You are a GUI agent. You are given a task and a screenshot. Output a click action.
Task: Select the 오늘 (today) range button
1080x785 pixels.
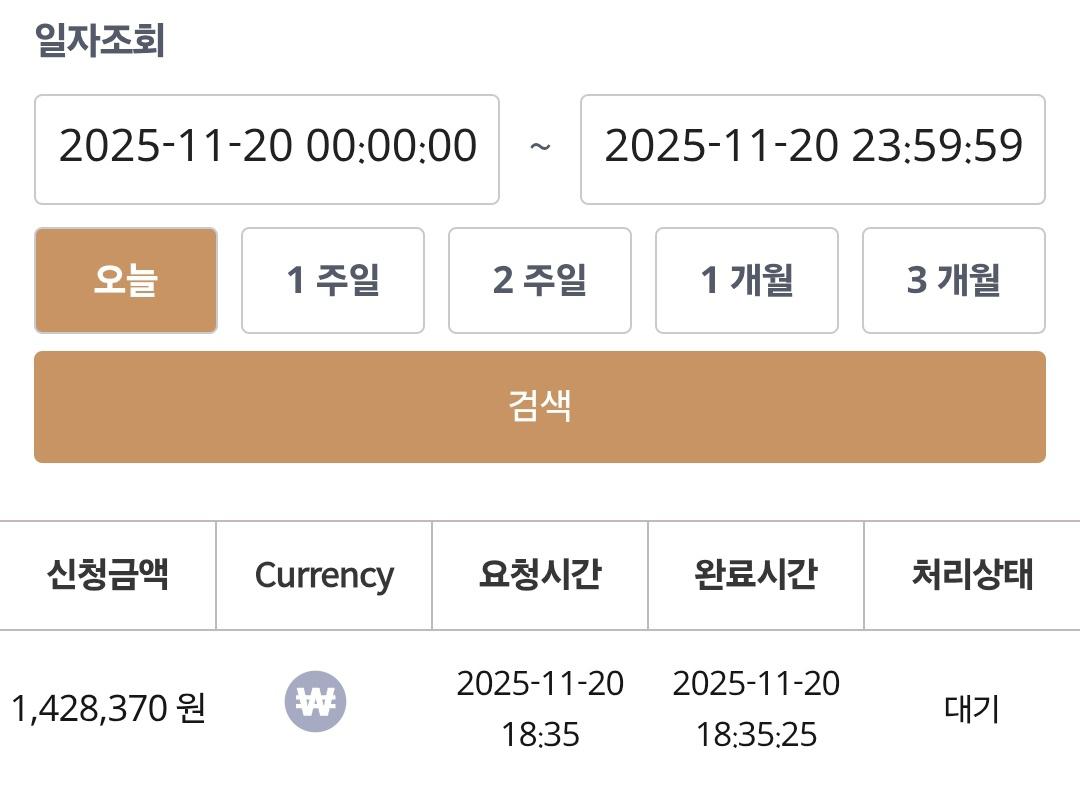(125, 280)
